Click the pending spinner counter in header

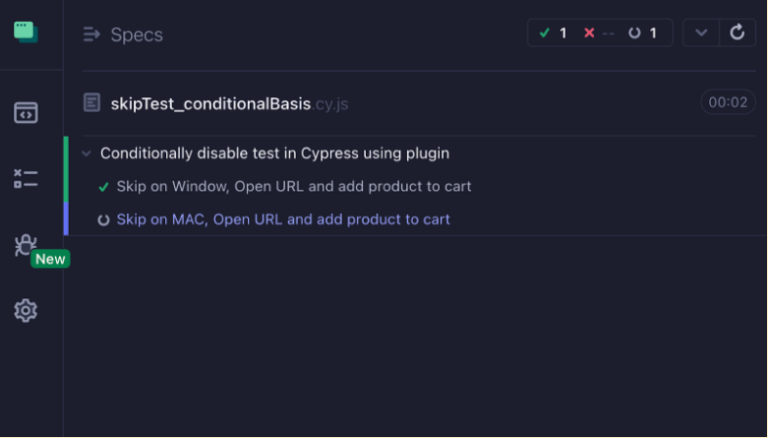(634, 33)
